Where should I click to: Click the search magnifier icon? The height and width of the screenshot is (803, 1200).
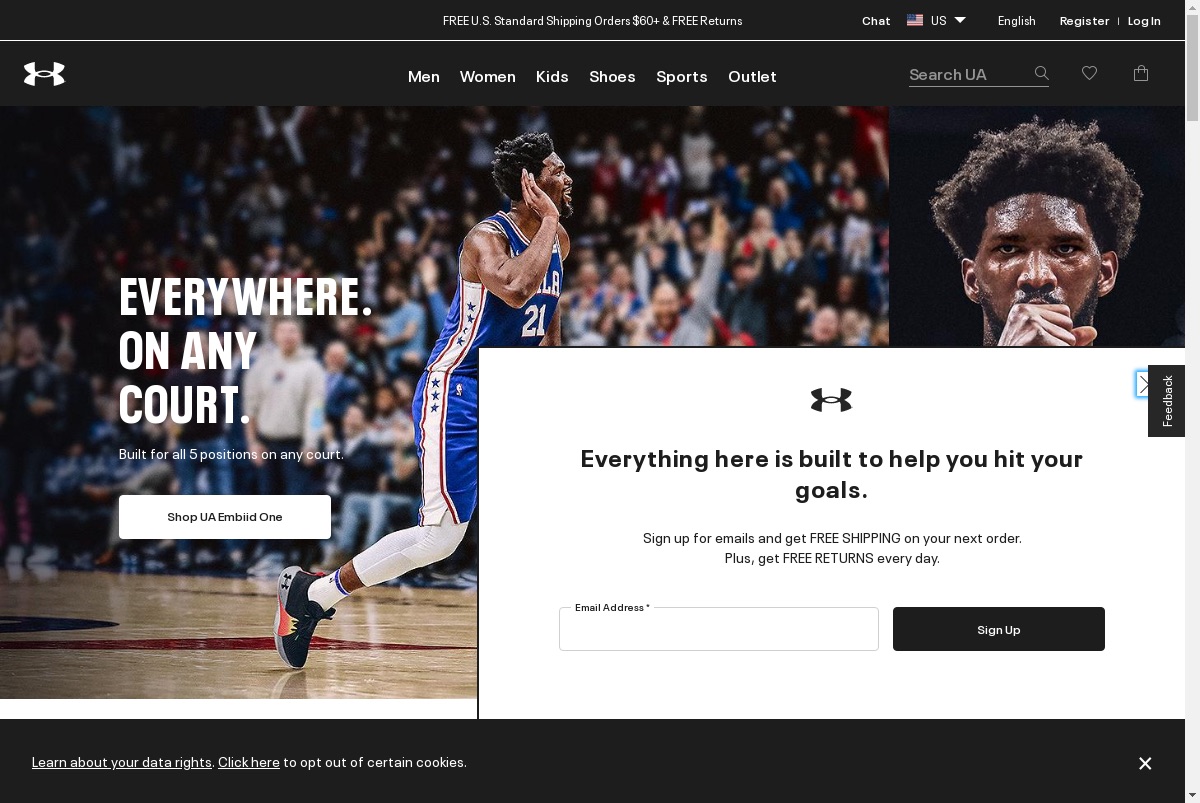click(1041, 73)
